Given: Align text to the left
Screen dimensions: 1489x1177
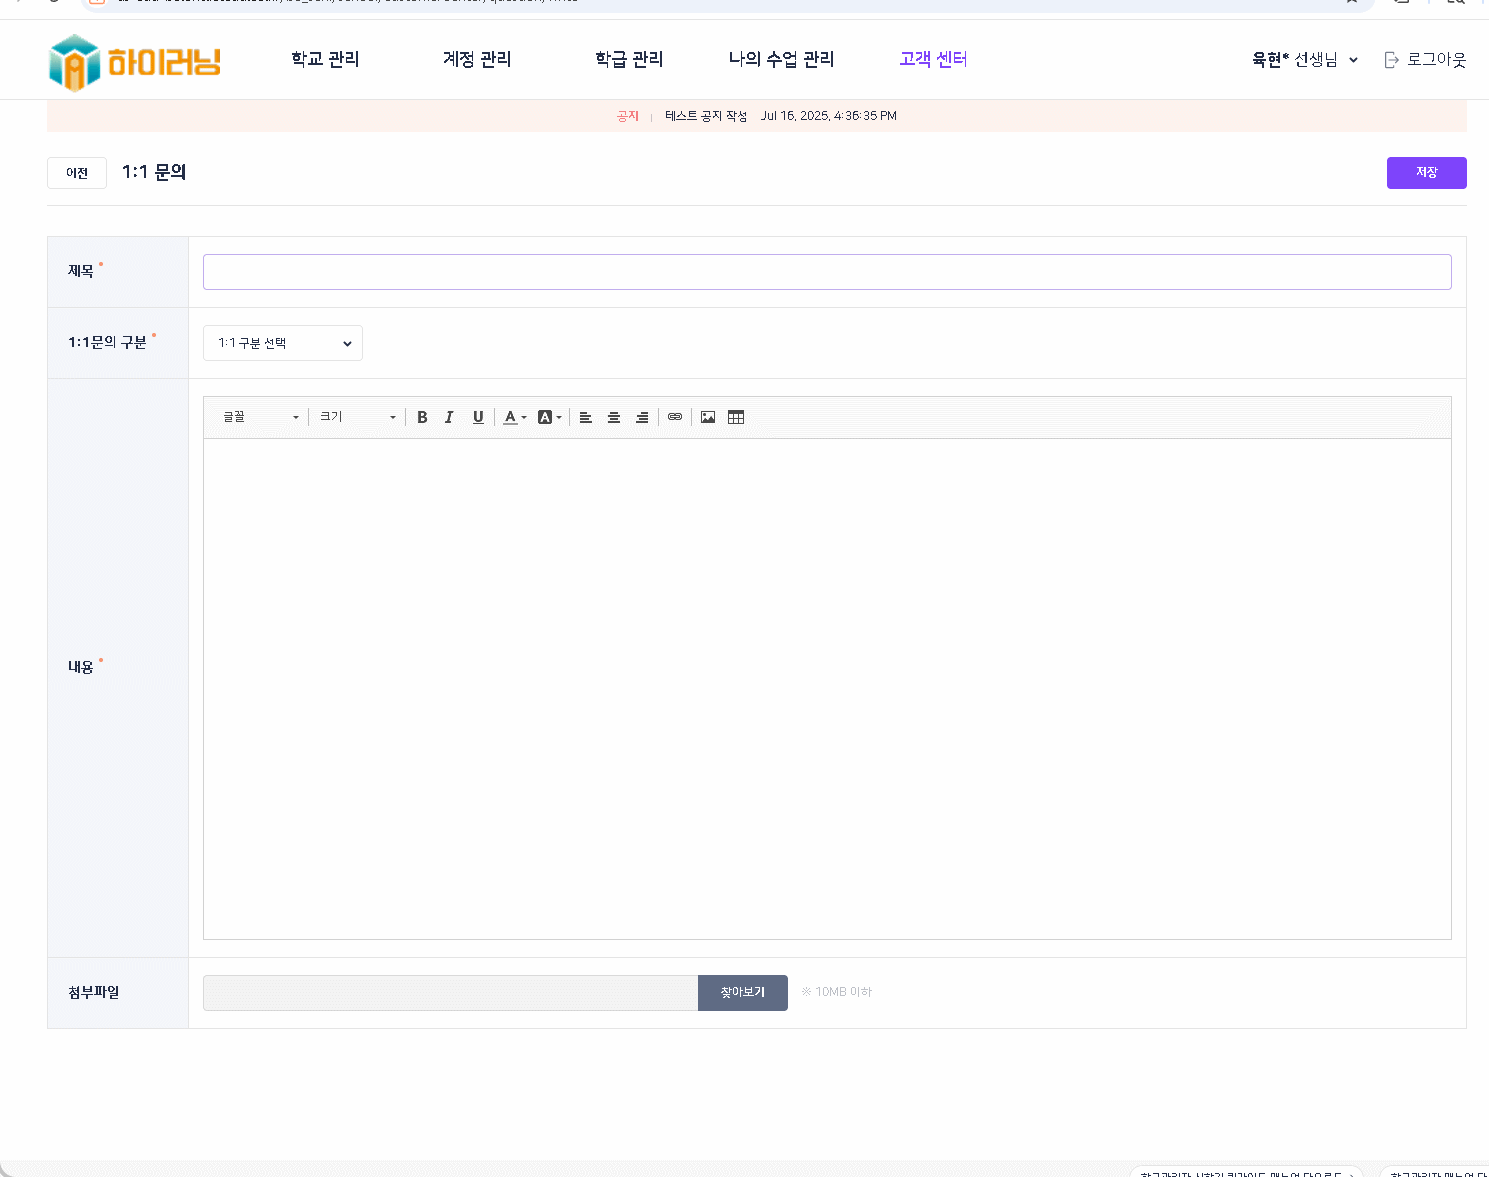Looking at the screenshot, I should coord(586,417).
